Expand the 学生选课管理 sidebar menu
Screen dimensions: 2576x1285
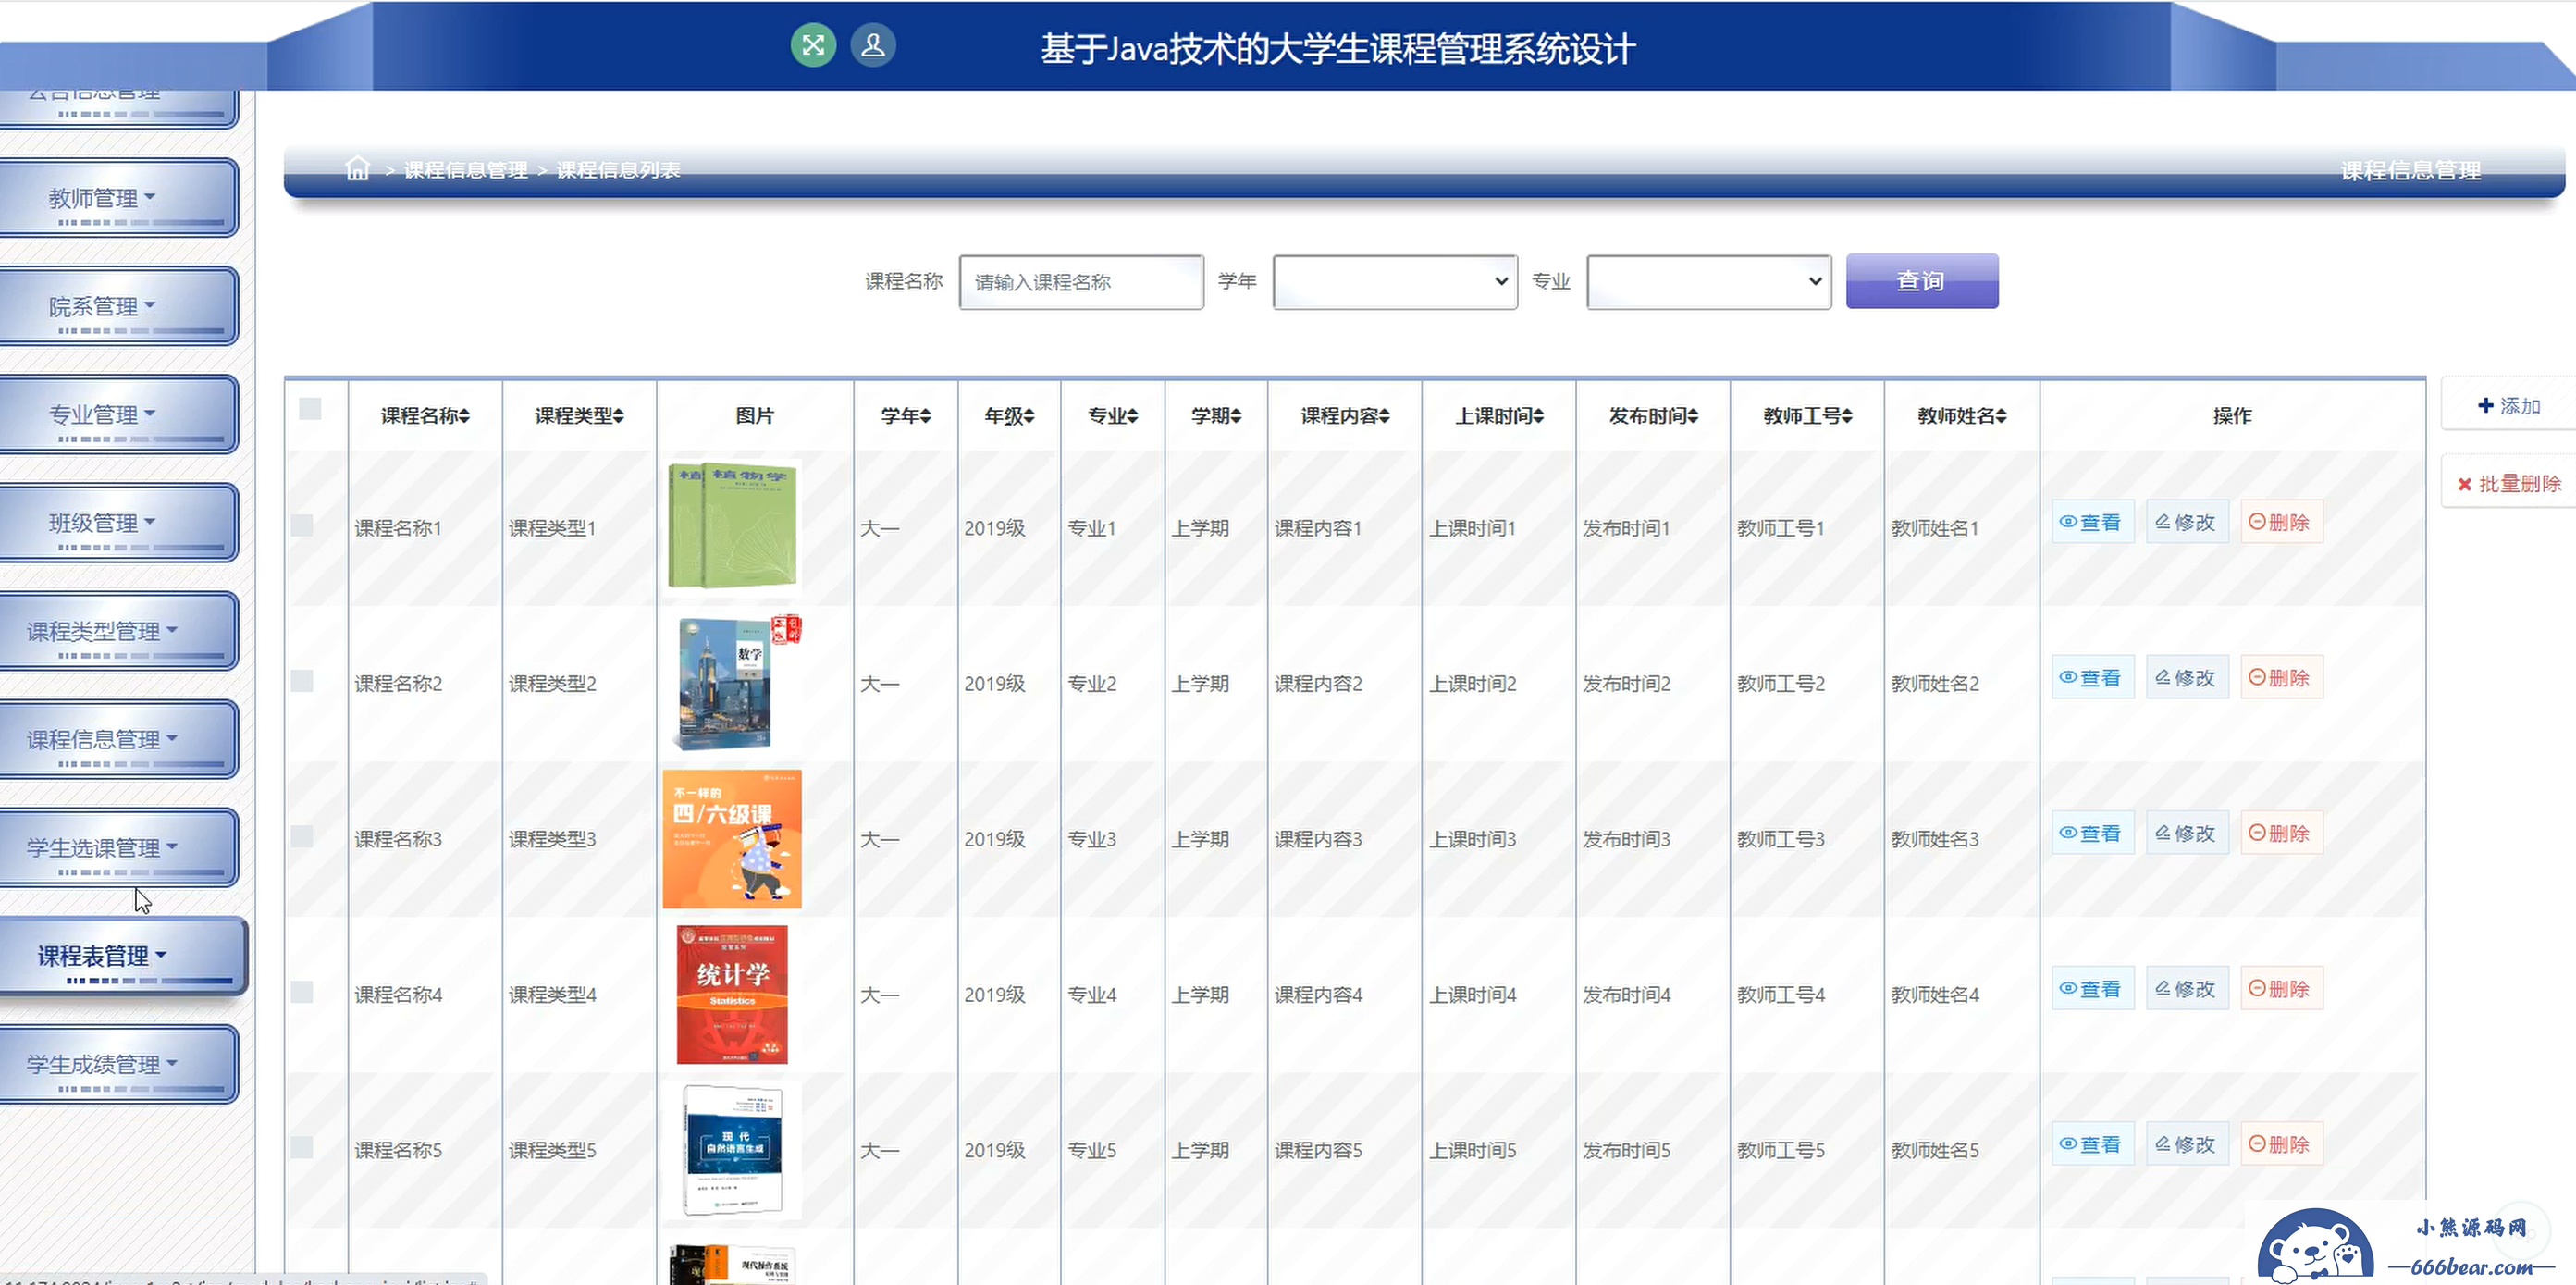[x=118, y=847]
